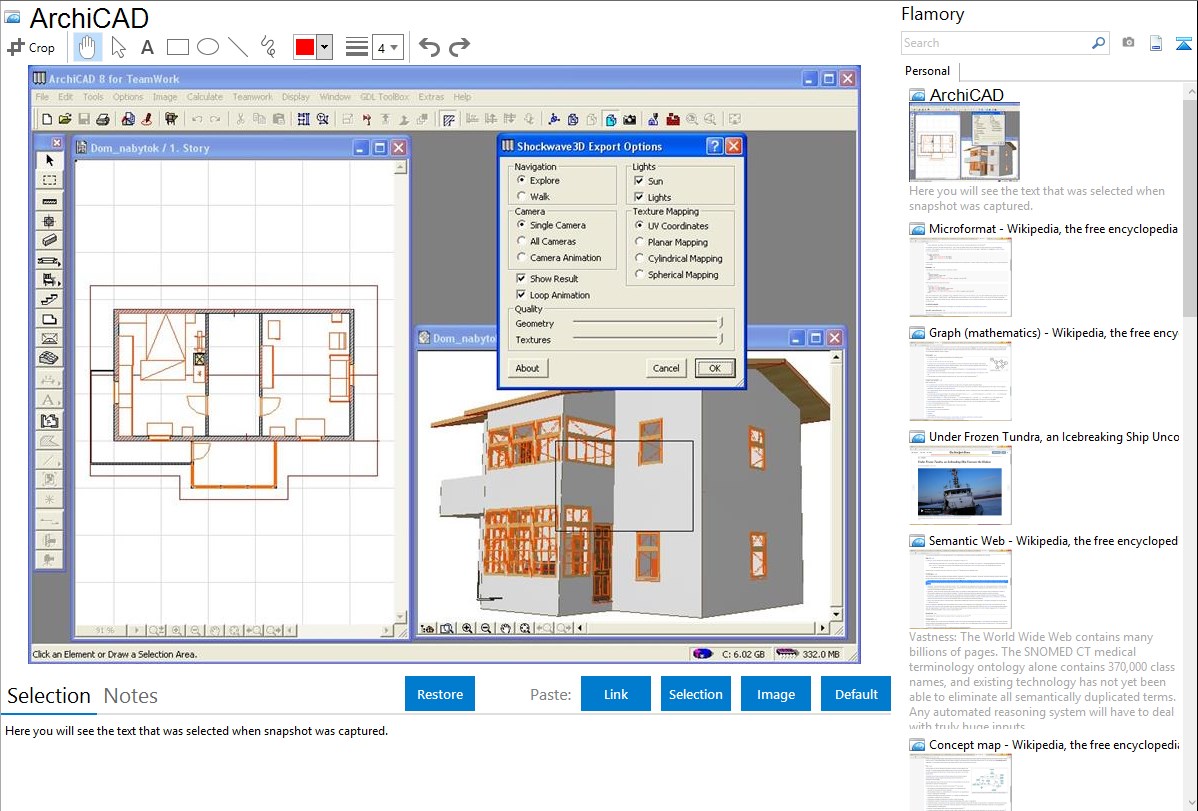
Task: Click the red color swatch
Action: 305,47
